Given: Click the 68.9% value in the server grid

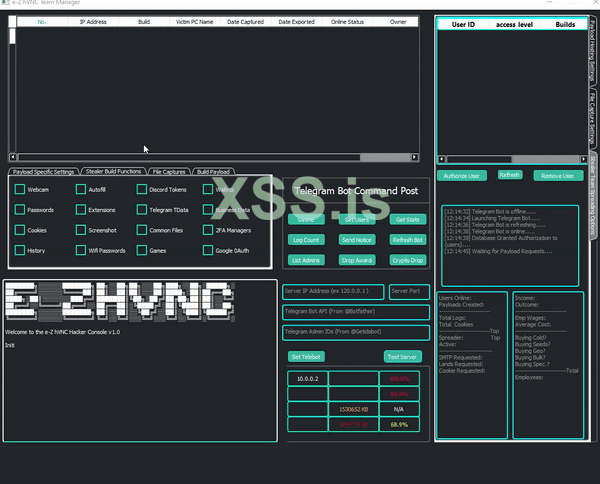Looking at the screenshot, I should [x=399, y=424].
